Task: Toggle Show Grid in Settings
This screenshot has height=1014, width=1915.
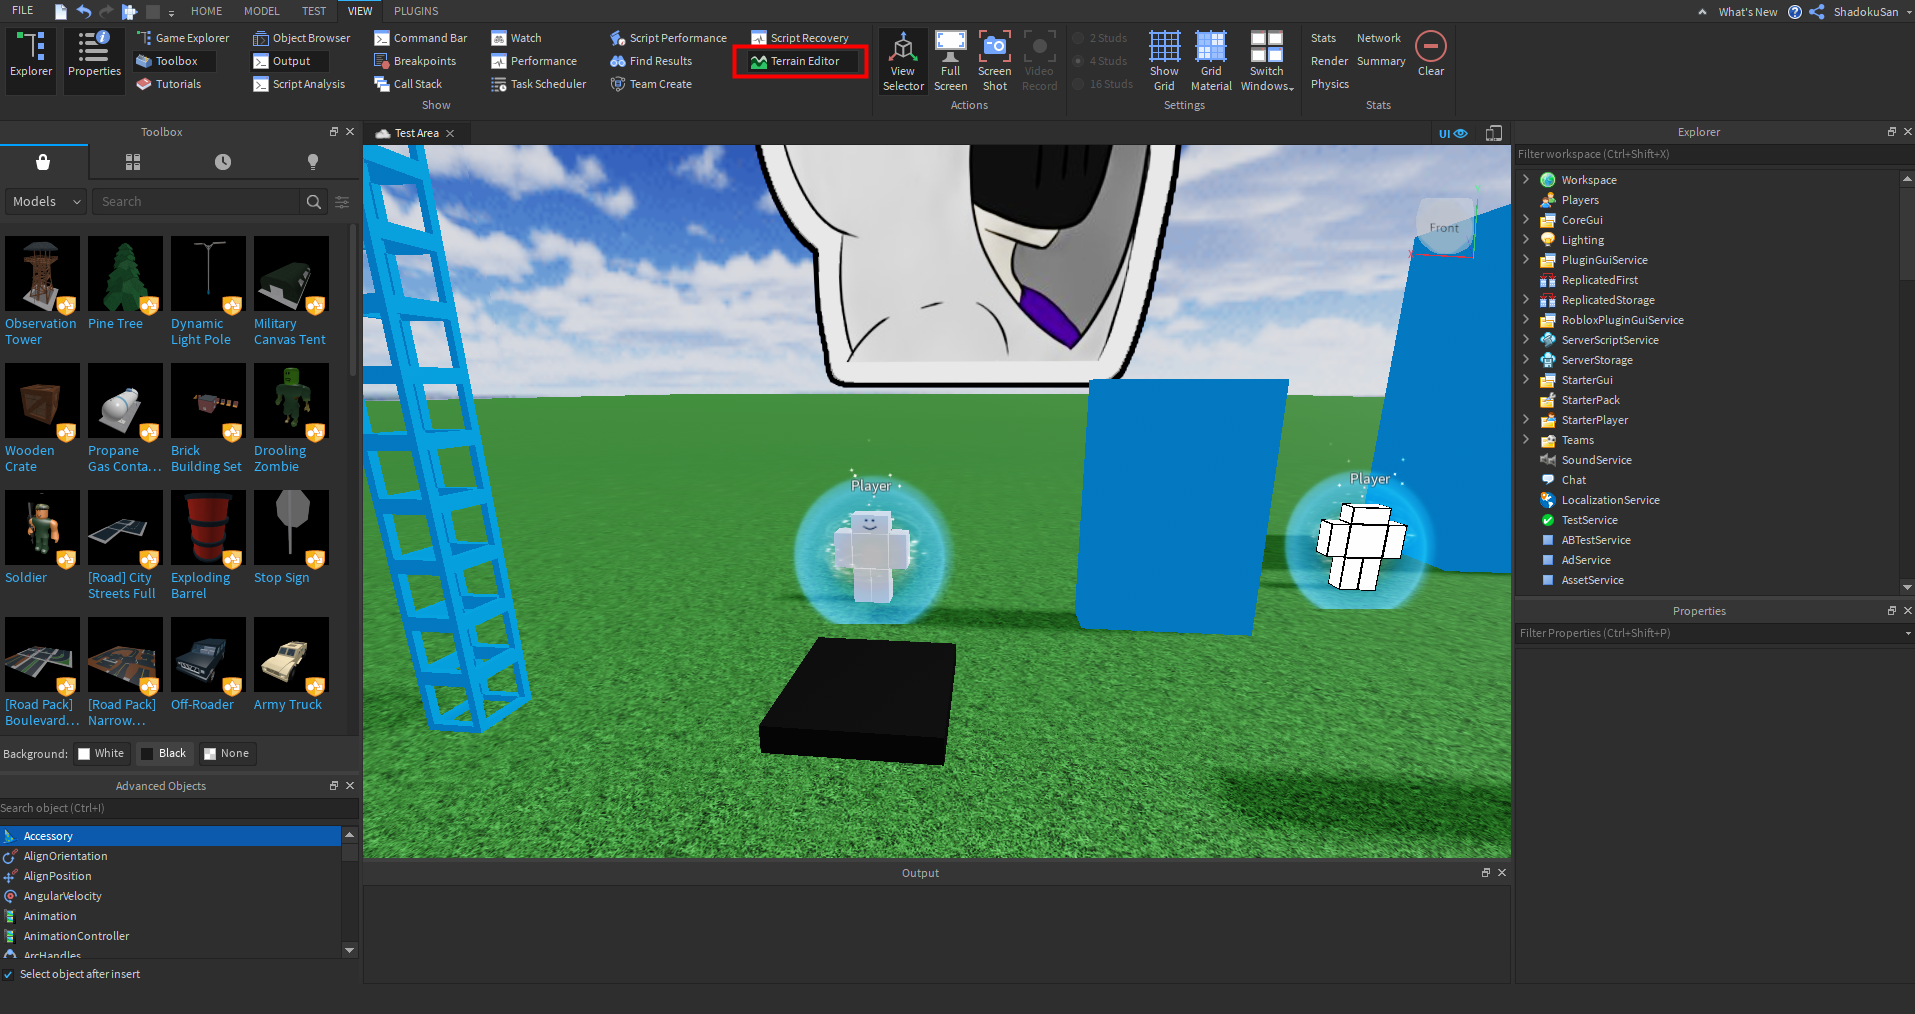Action: click(x=1164, y=48)
